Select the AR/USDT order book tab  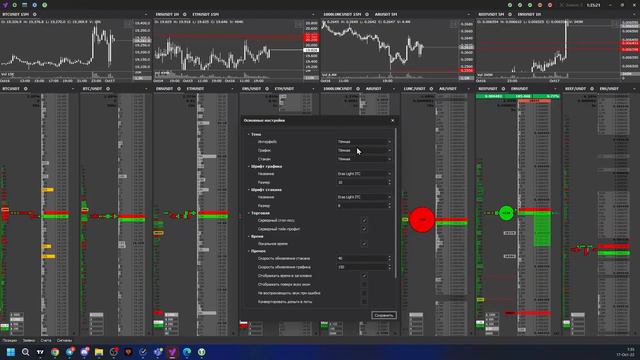pos(448,89)
